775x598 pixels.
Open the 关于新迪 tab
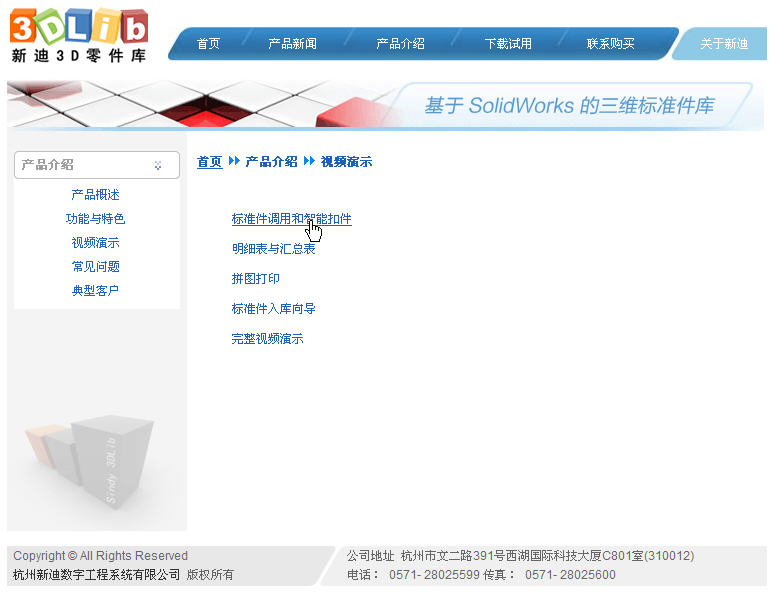tap(724, 43)
